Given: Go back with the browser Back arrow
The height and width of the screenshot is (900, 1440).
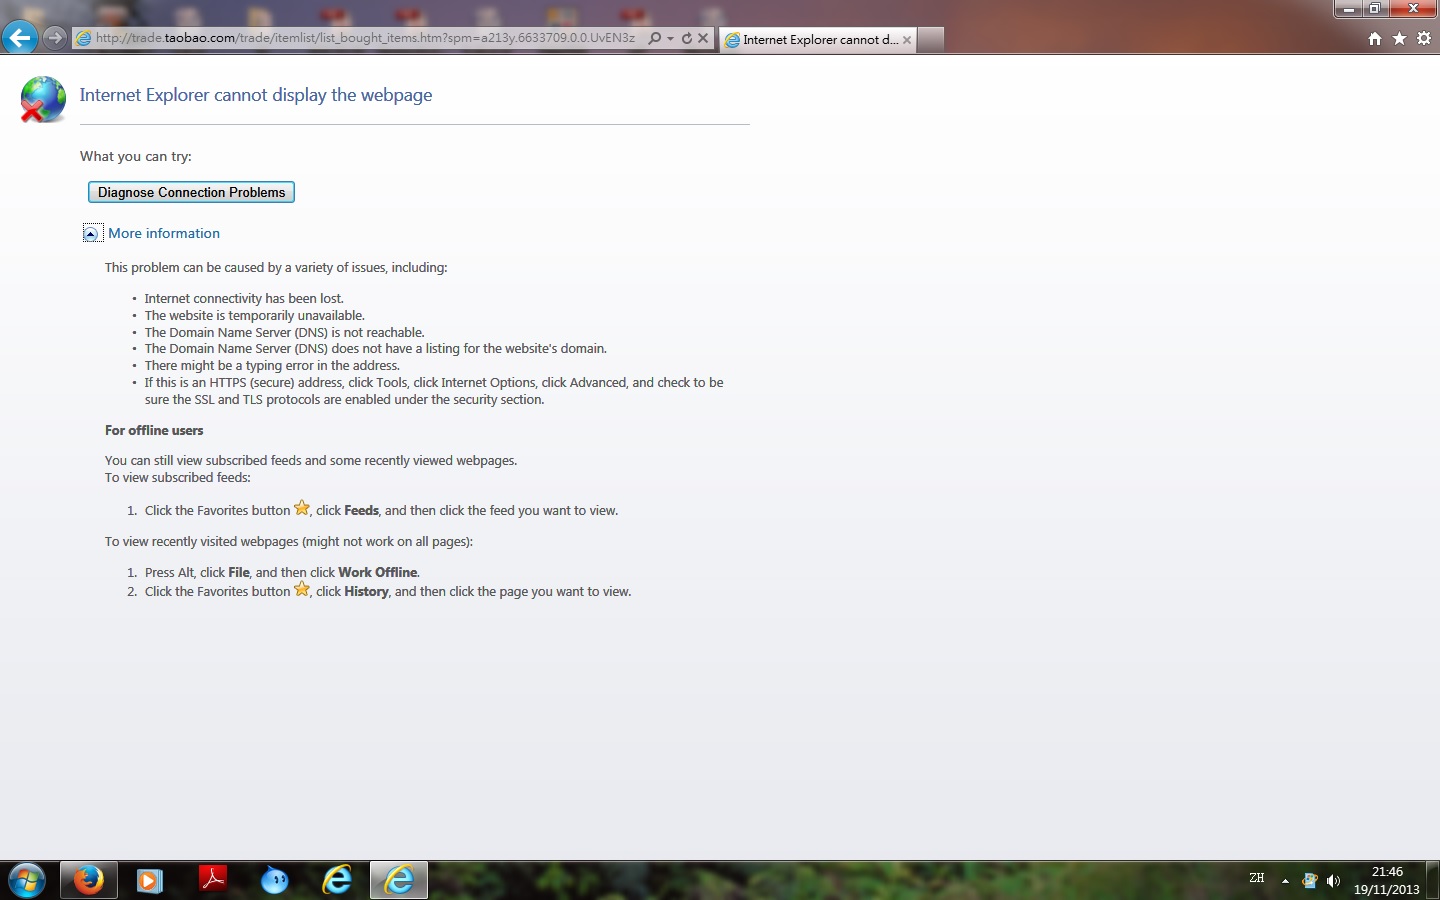Looking at the screenshot, I should (x=20, y=38).
